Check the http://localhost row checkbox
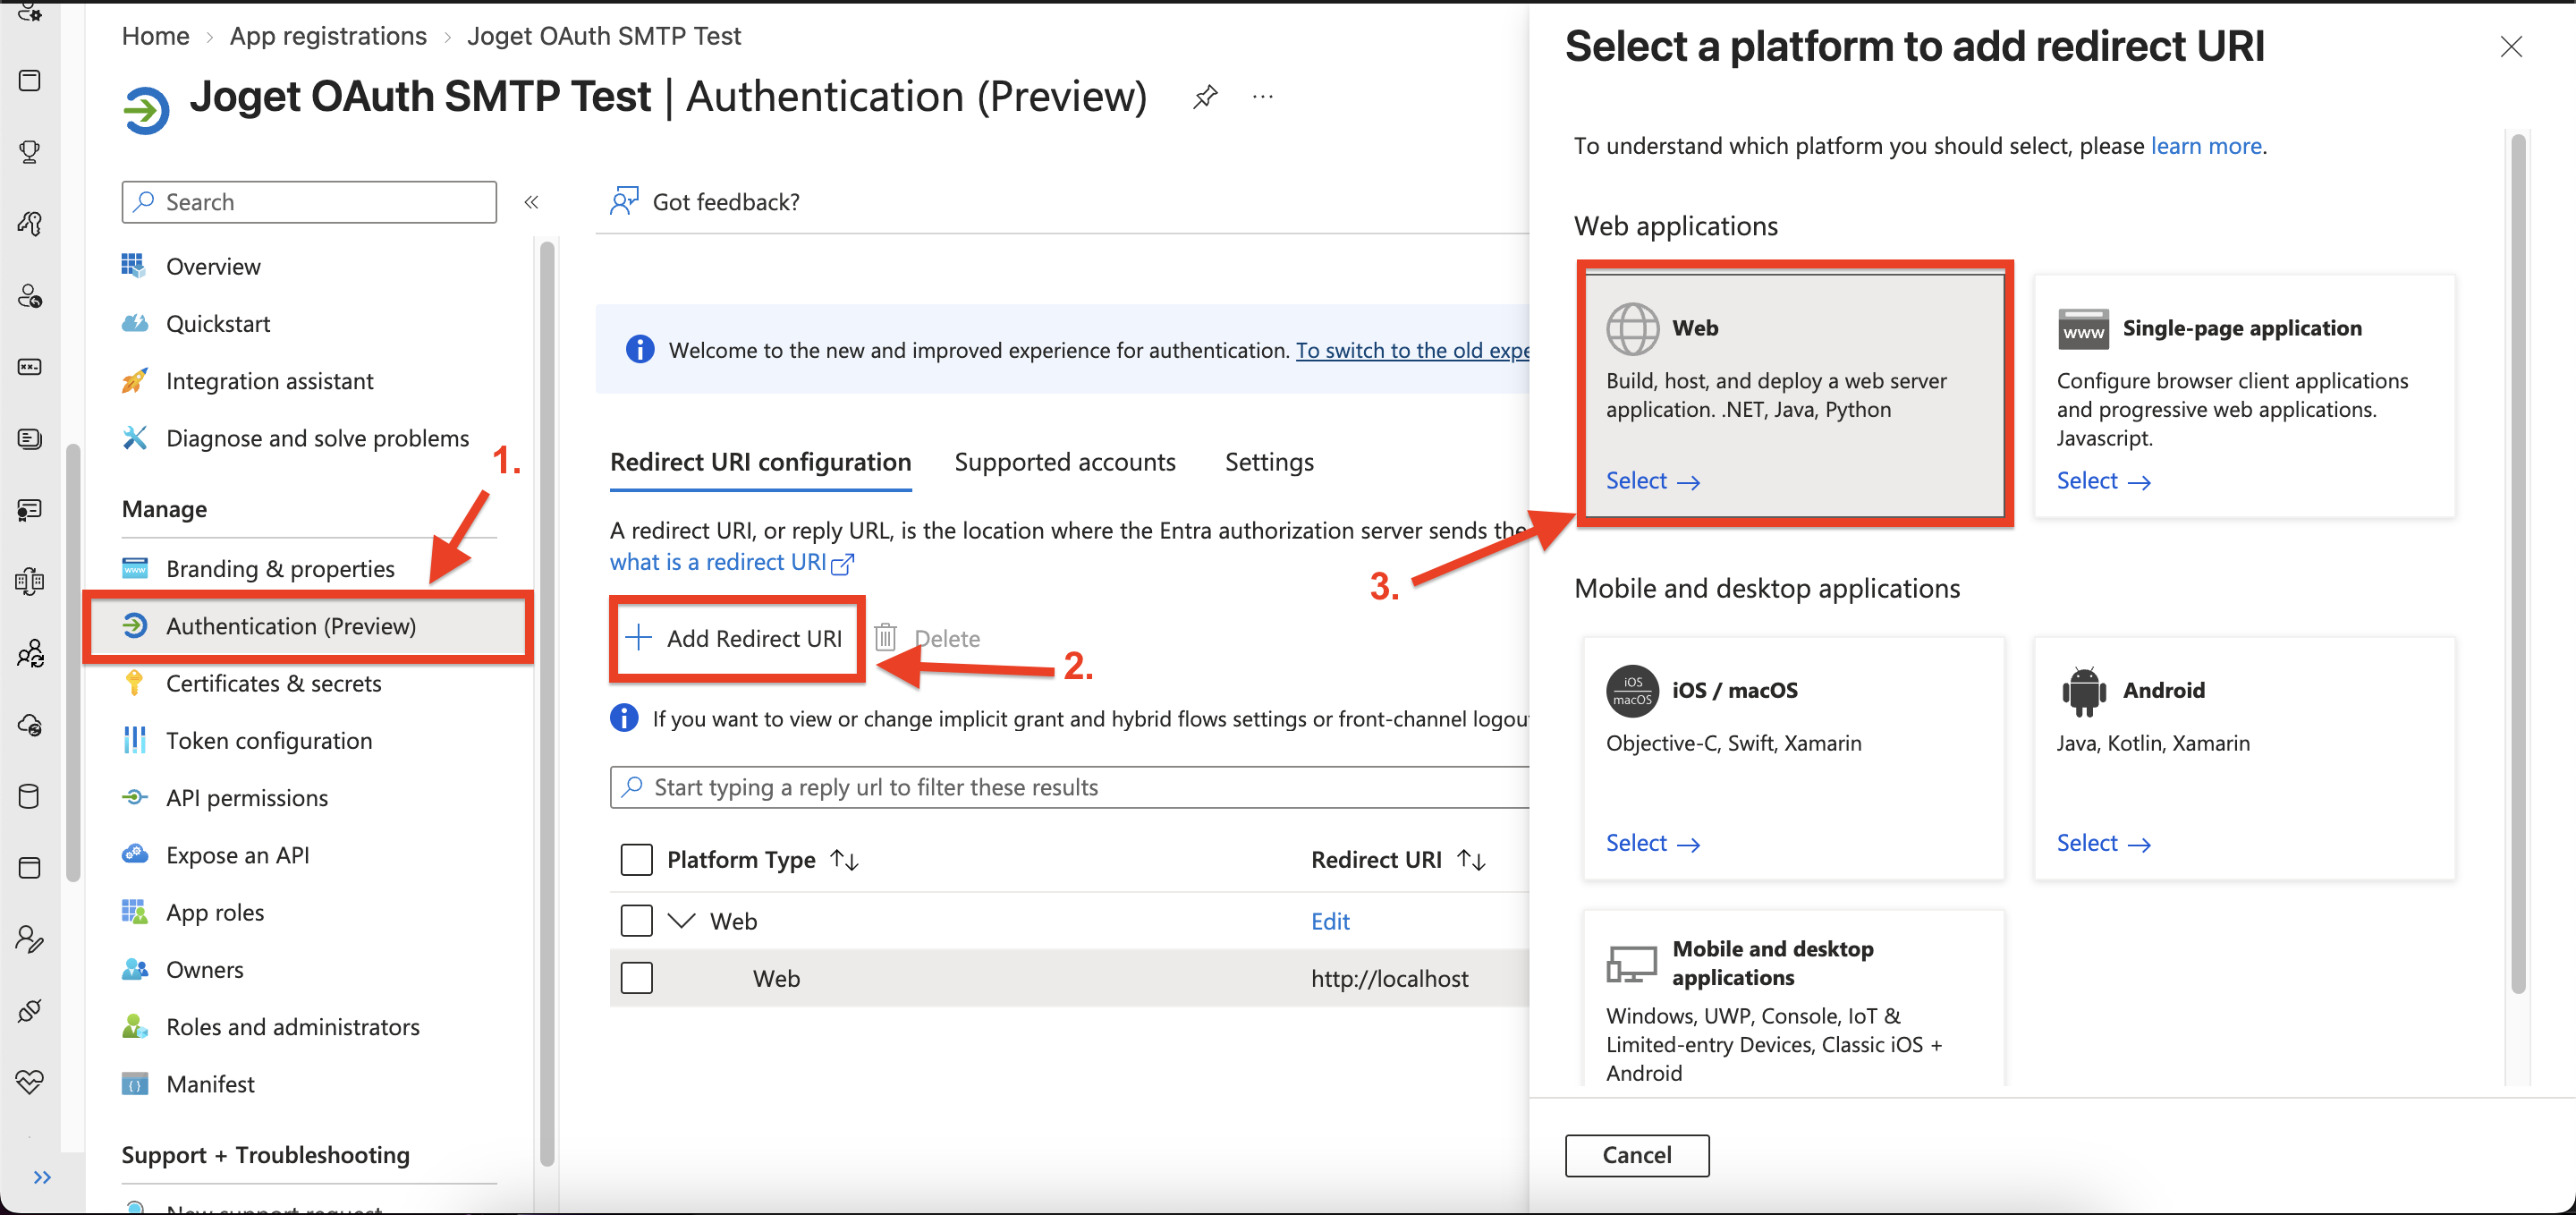This screenshot has width=2576, height=1215. 636,977
